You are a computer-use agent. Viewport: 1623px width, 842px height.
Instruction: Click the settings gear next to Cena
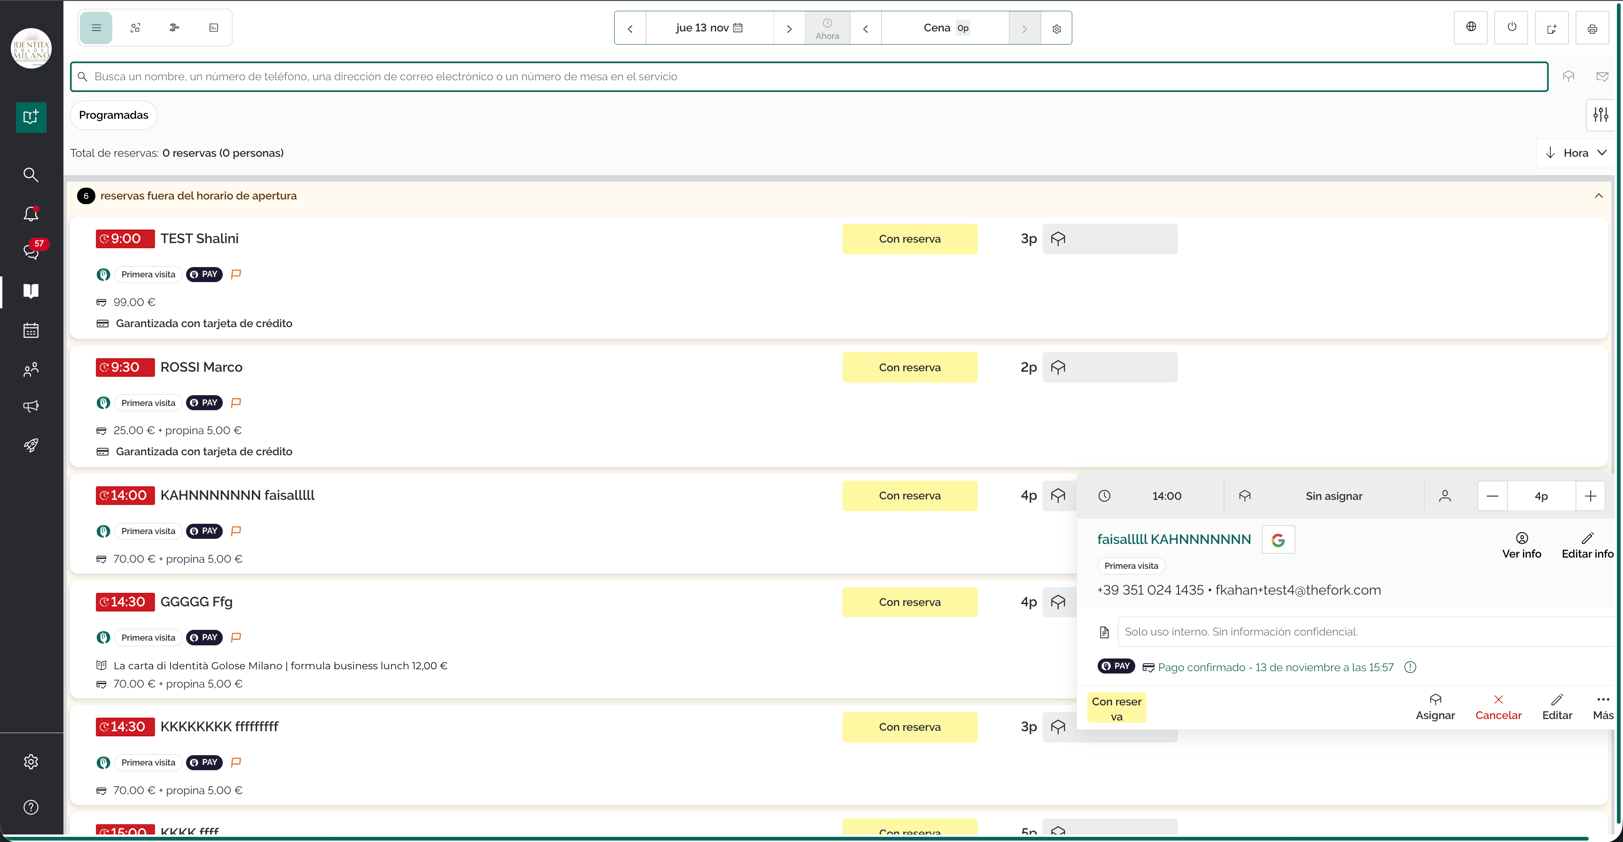click(1056, 28)
